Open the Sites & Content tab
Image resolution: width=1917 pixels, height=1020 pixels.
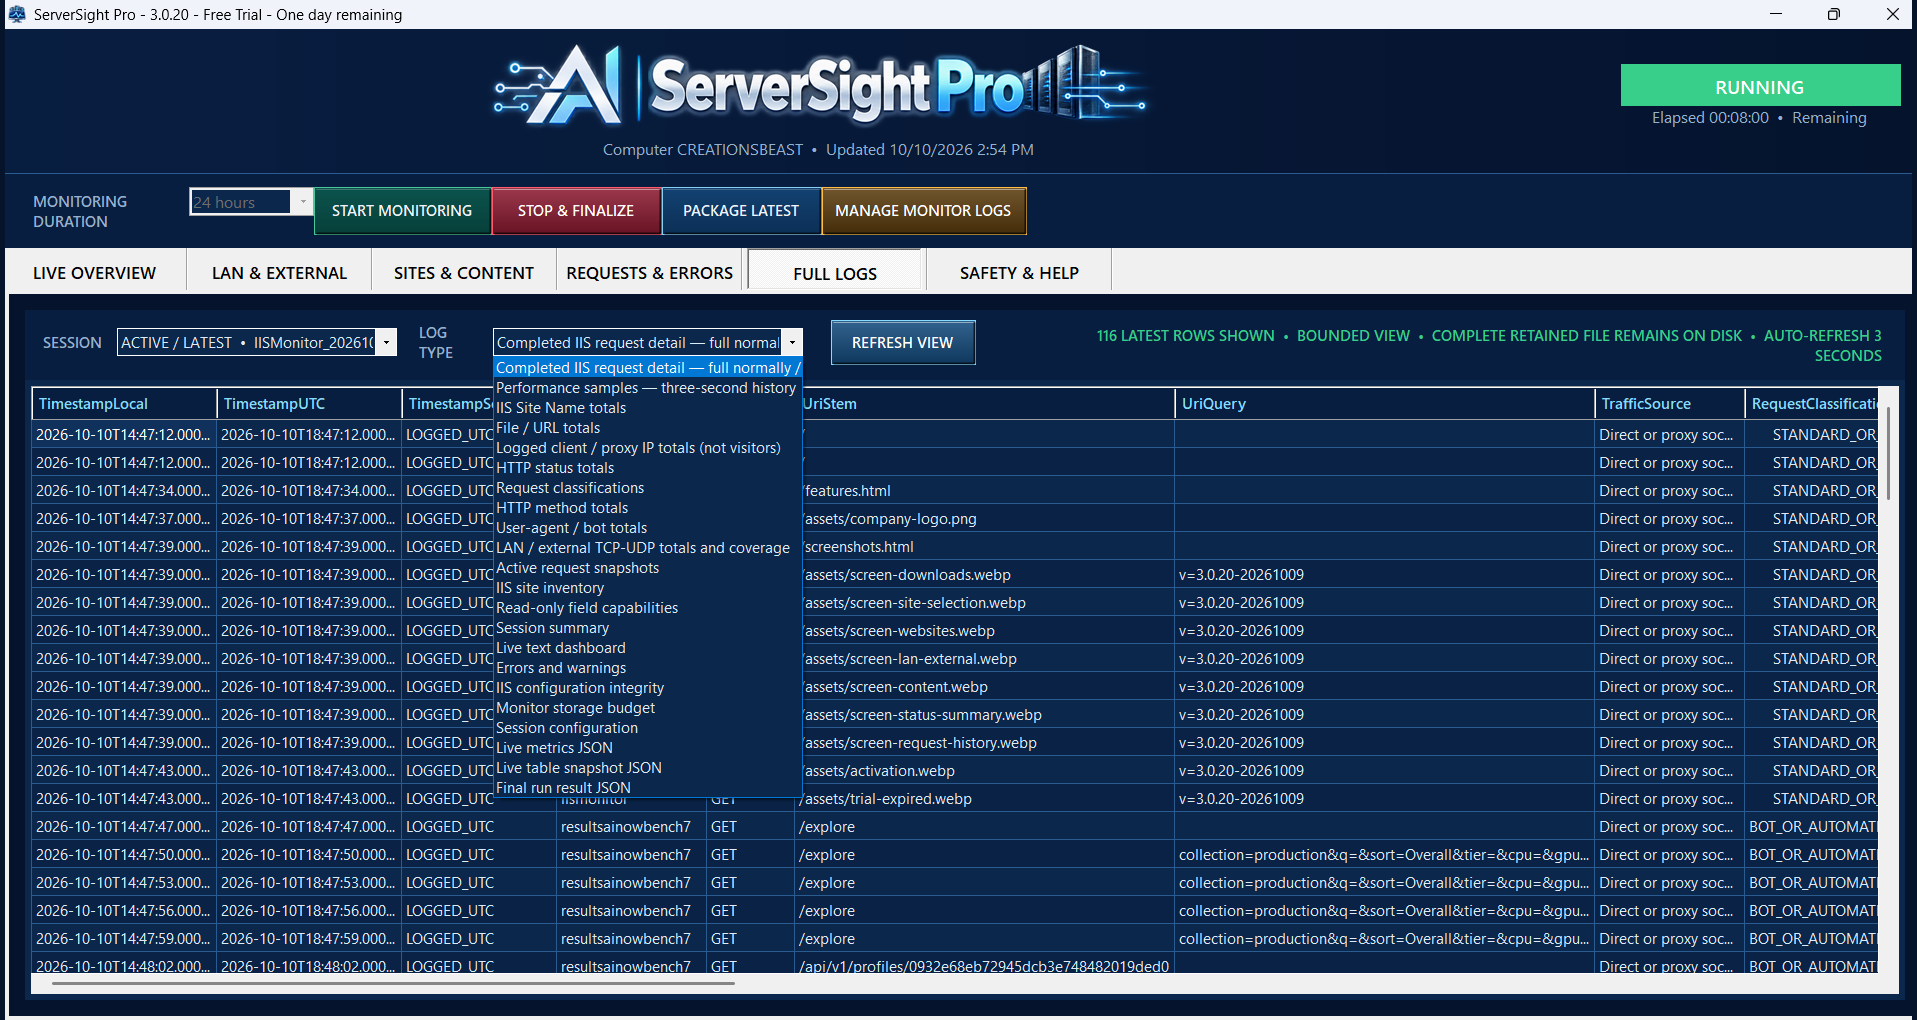coord(464,273)
